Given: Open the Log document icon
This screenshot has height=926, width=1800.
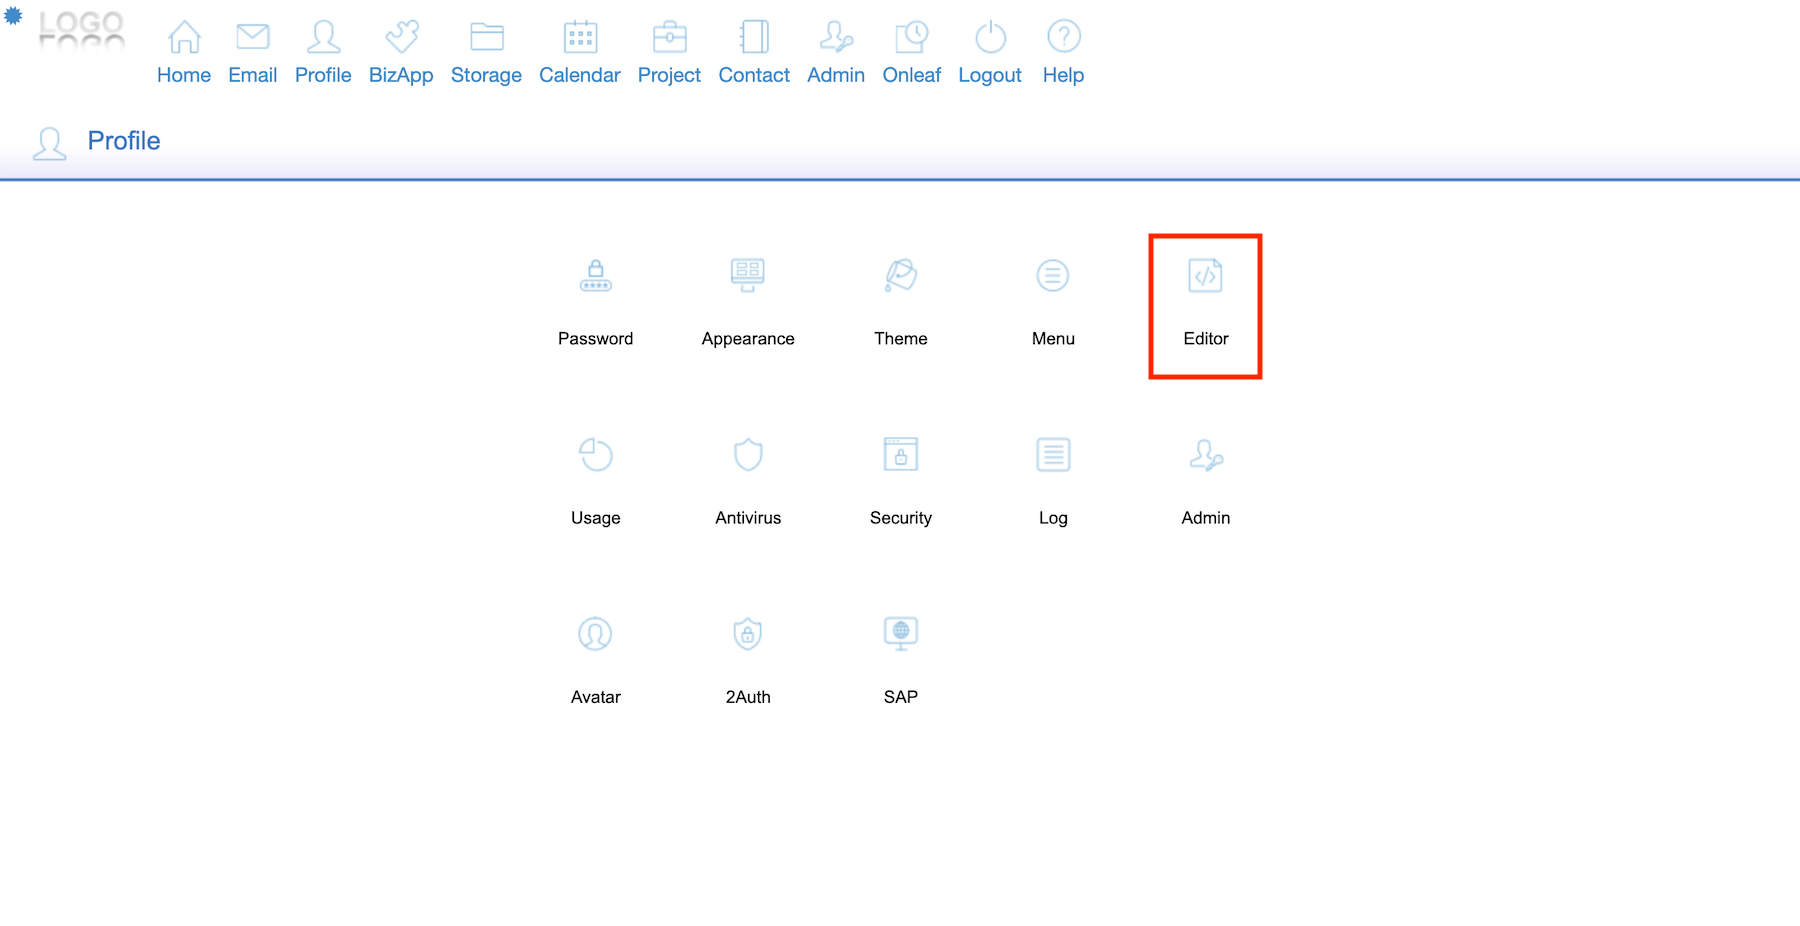Looking at the screenshot, I should tap(1052, 455).
